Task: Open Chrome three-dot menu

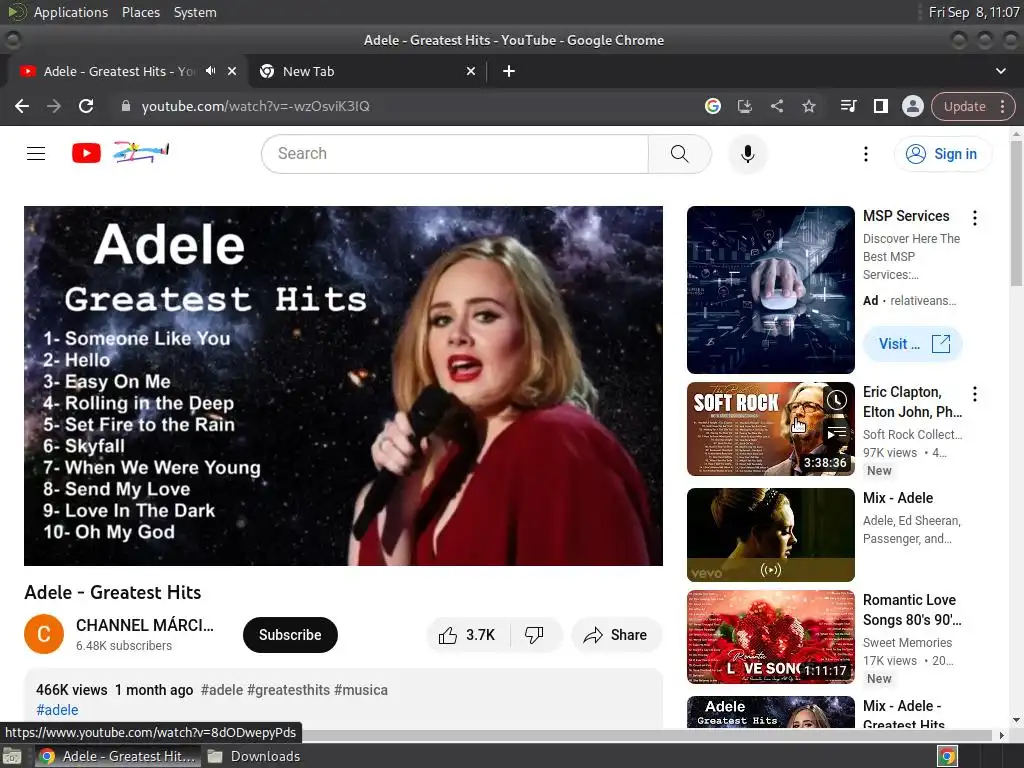Action: pyautogui.click(x=1002, y=106)
